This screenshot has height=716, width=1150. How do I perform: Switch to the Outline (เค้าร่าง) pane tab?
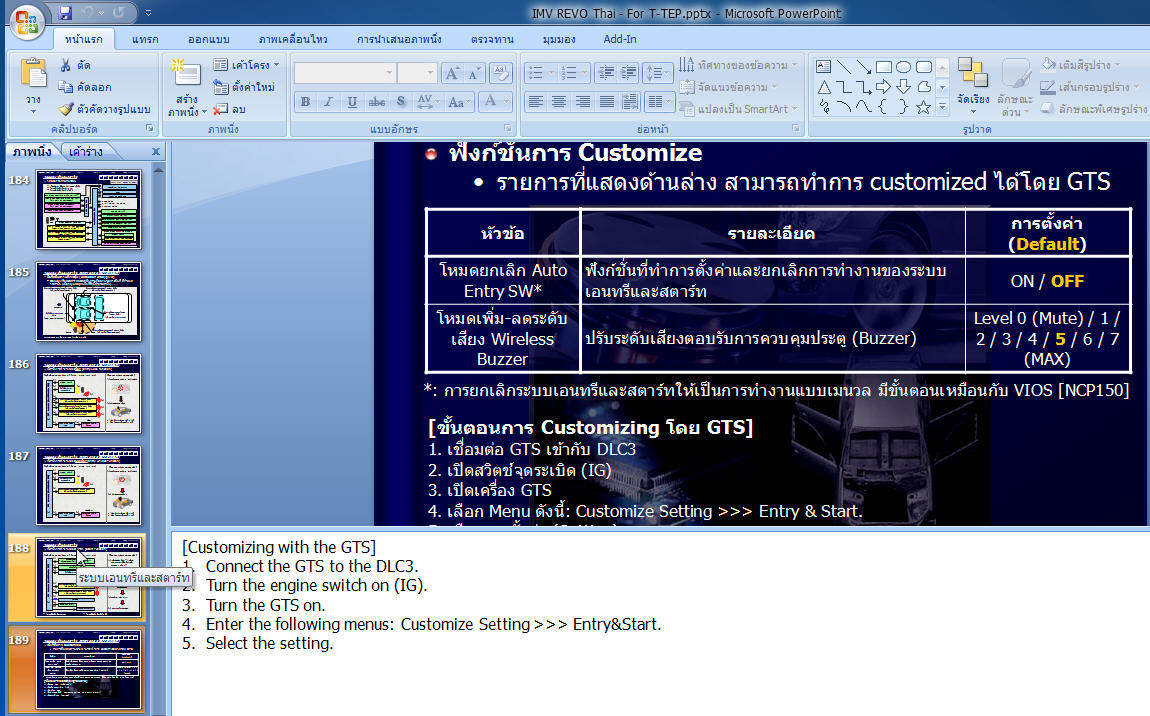pos(86,152)
